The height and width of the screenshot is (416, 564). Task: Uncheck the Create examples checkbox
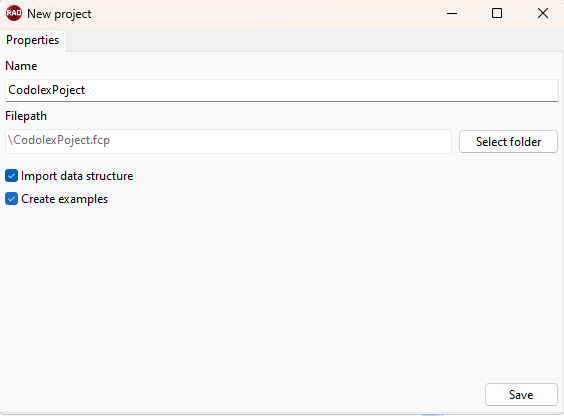[x=12, y=198]
